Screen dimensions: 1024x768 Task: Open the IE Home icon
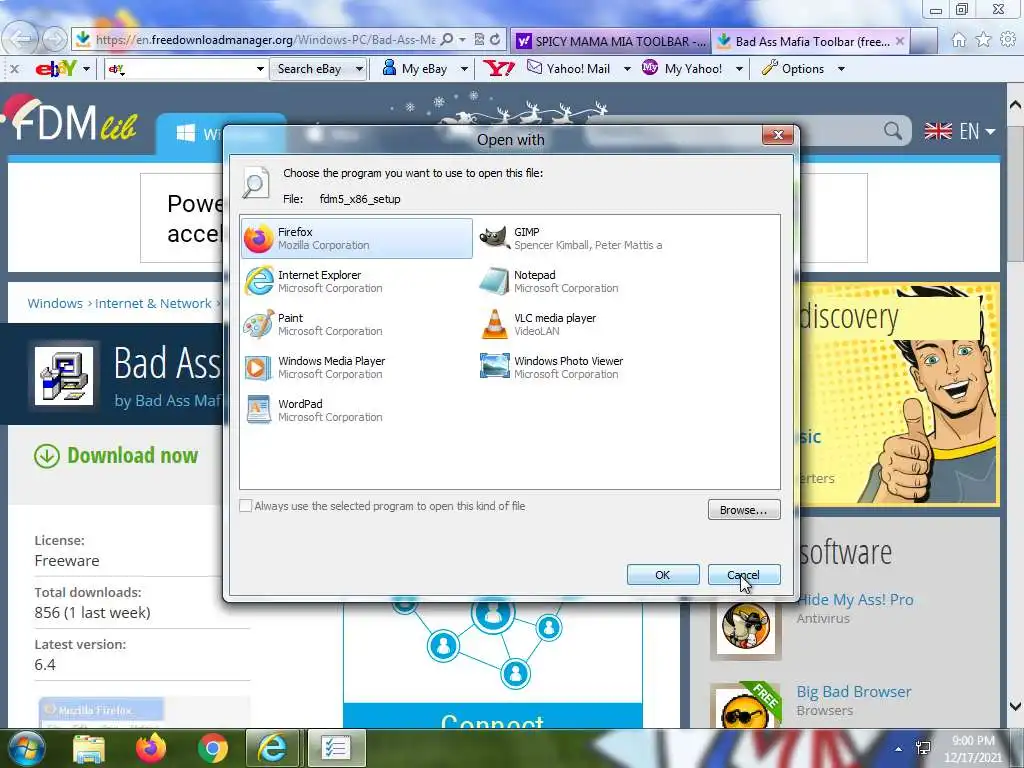pos(958,40)
